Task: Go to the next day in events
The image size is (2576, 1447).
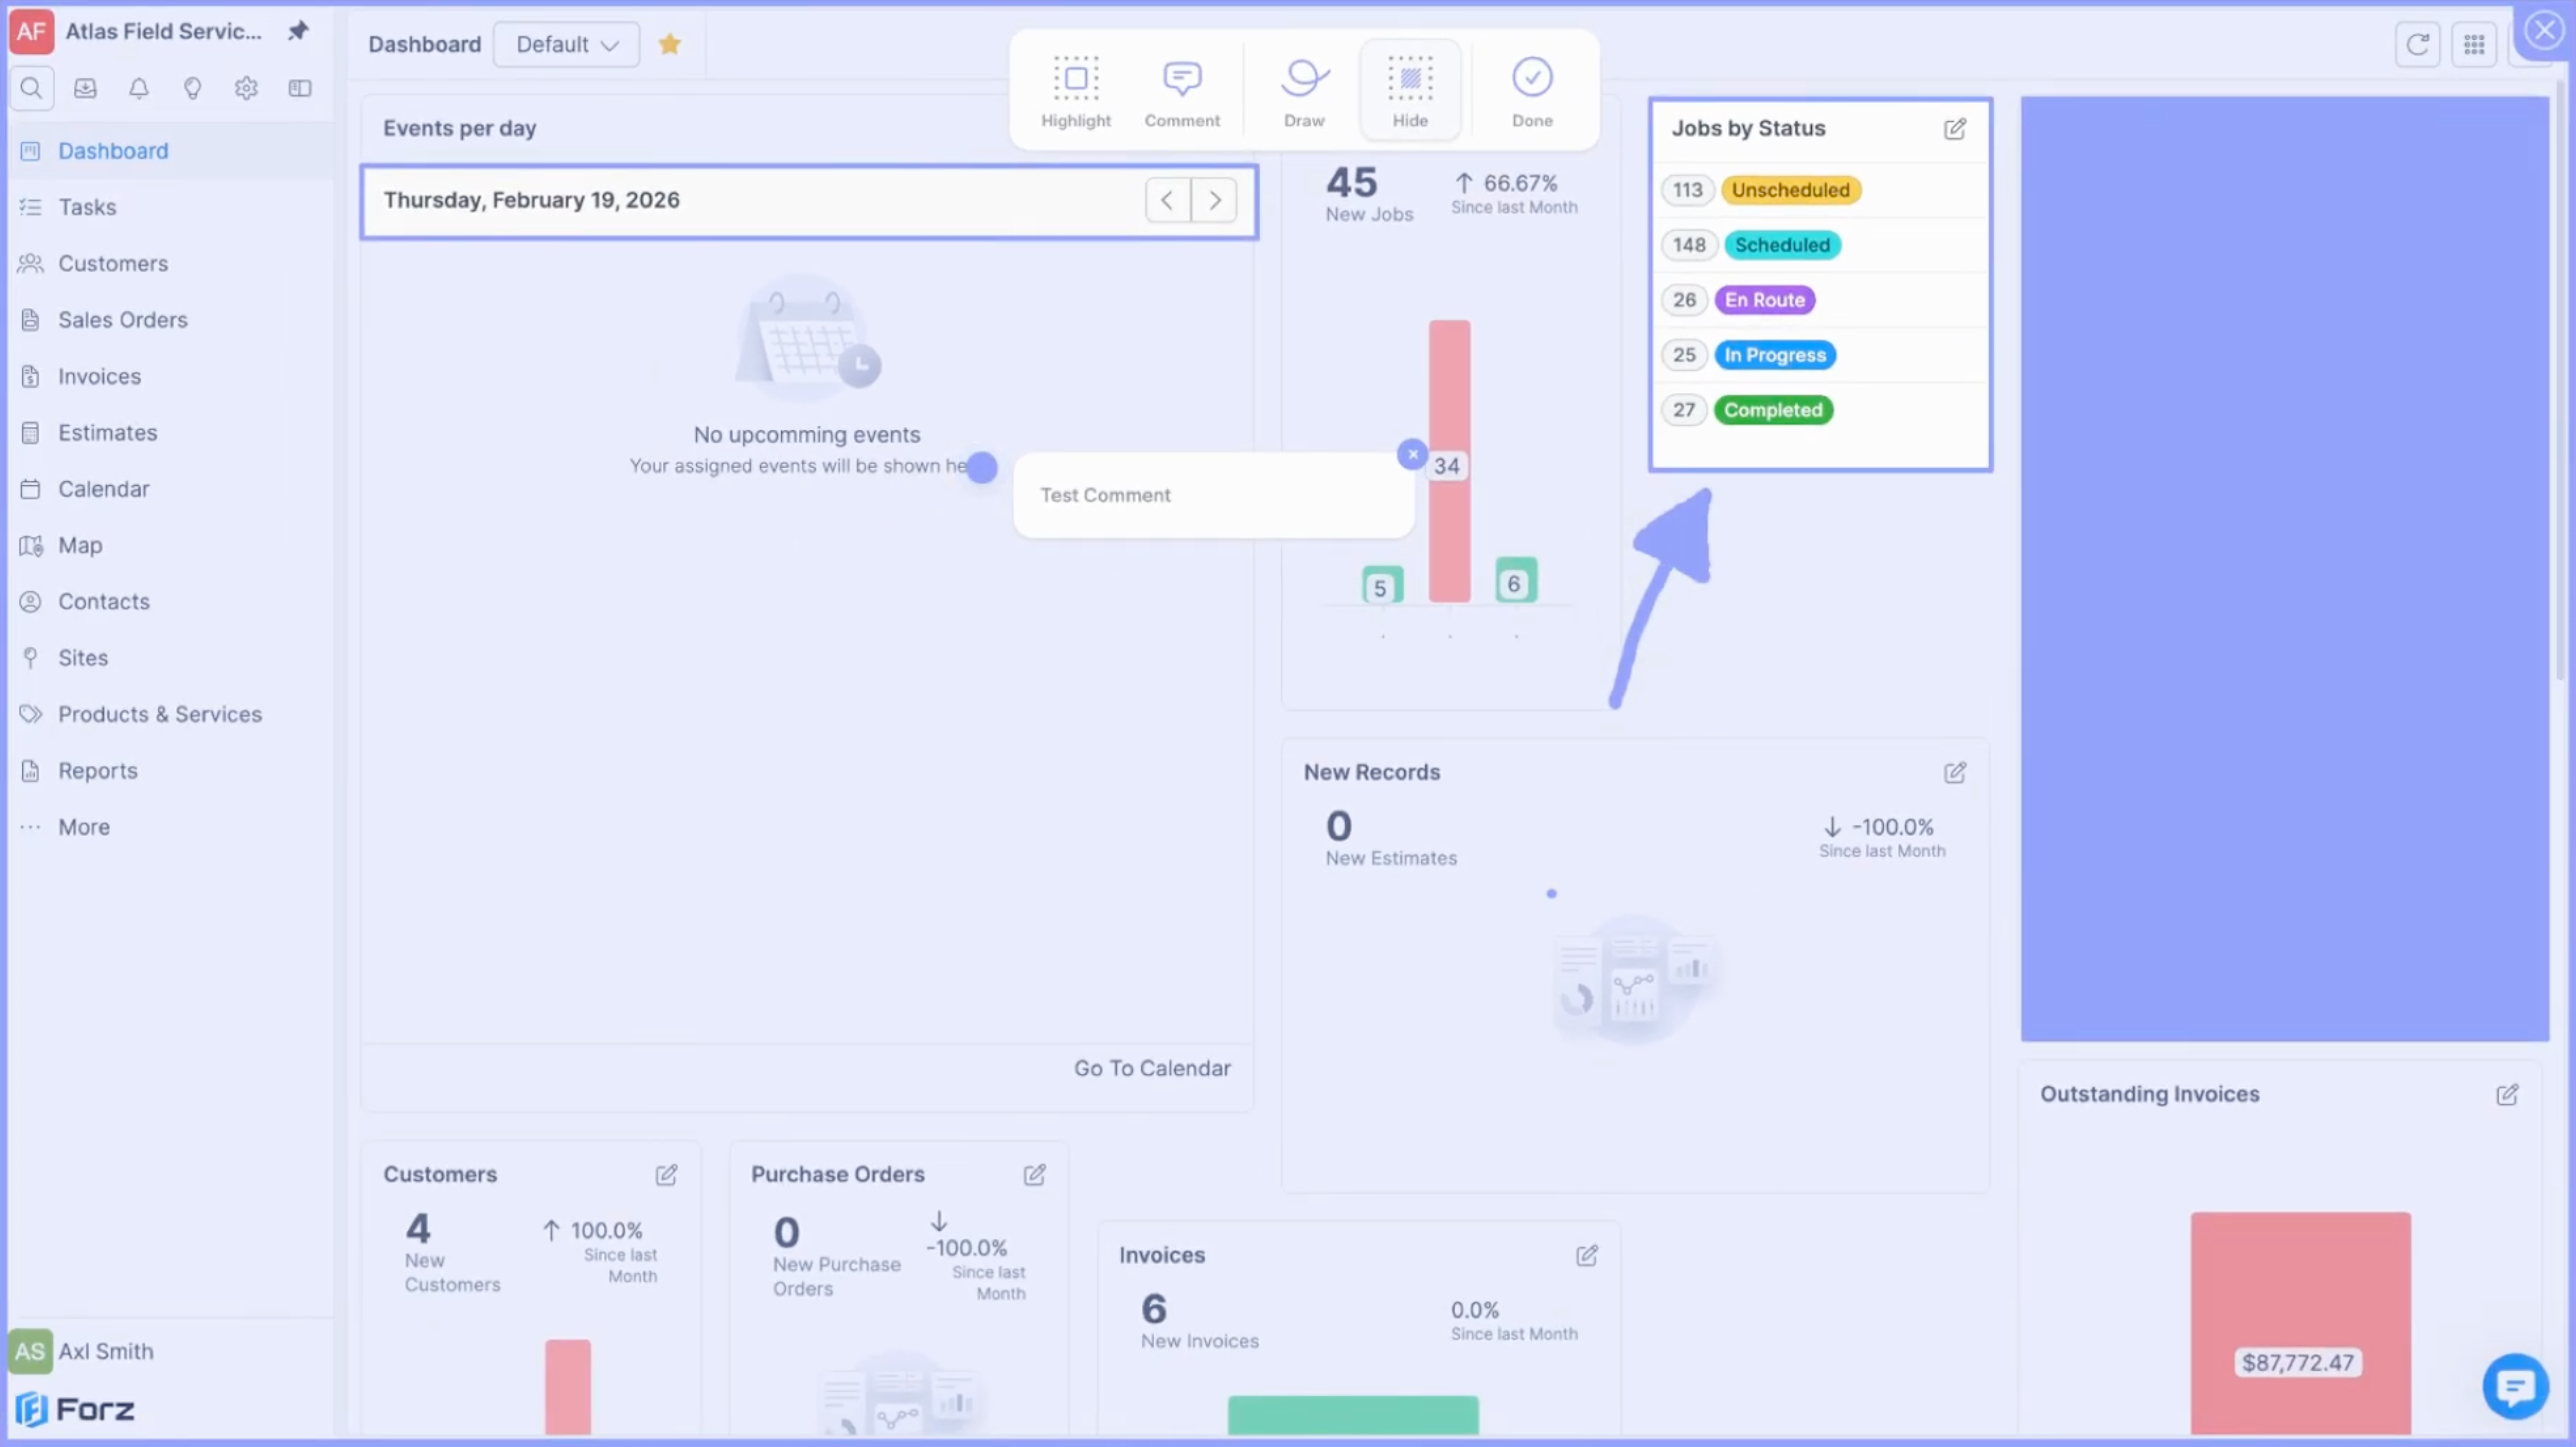Action: tap(1214, 200)
